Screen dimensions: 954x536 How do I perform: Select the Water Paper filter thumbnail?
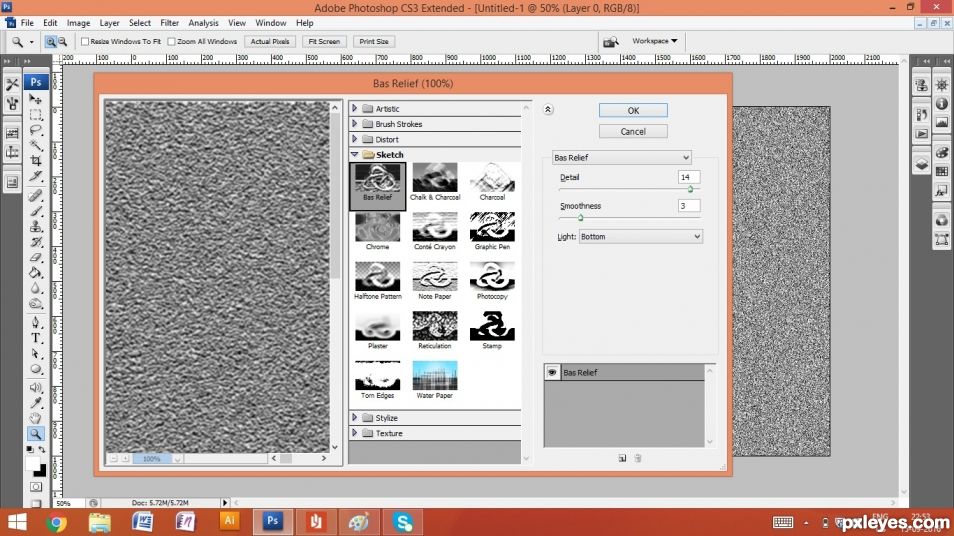coord(434,380)
